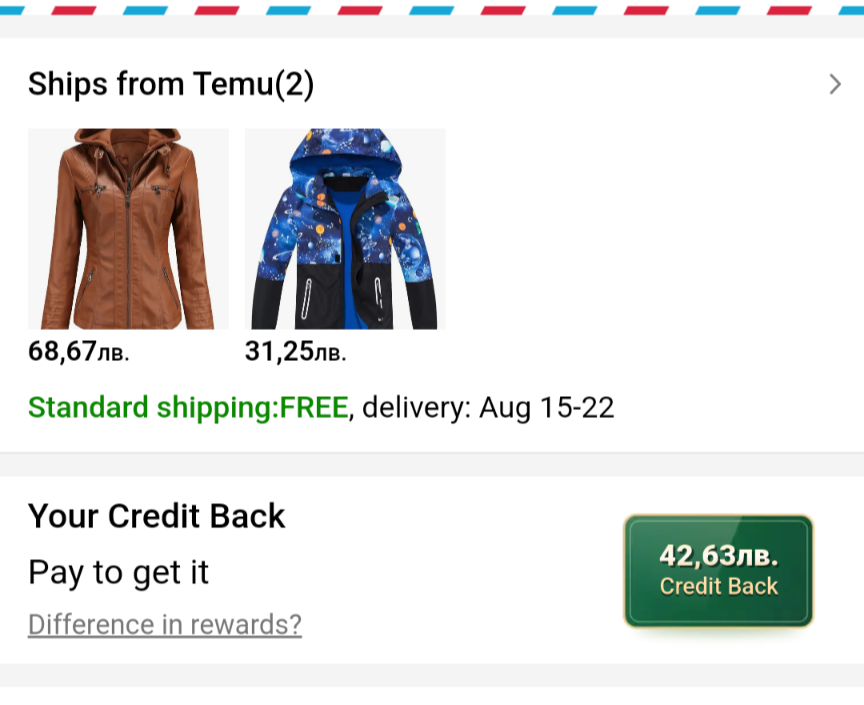Click the Credit Back label on green badge
The width and height of the screenshot is (864, 705).
tap(718, 587)
